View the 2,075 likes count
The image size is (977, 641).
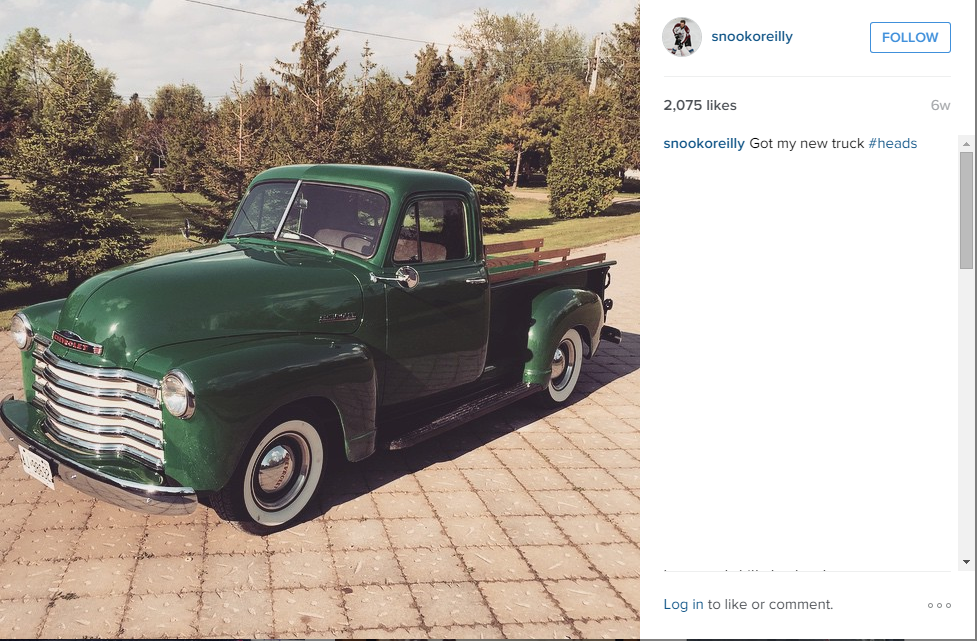[700, 105]
